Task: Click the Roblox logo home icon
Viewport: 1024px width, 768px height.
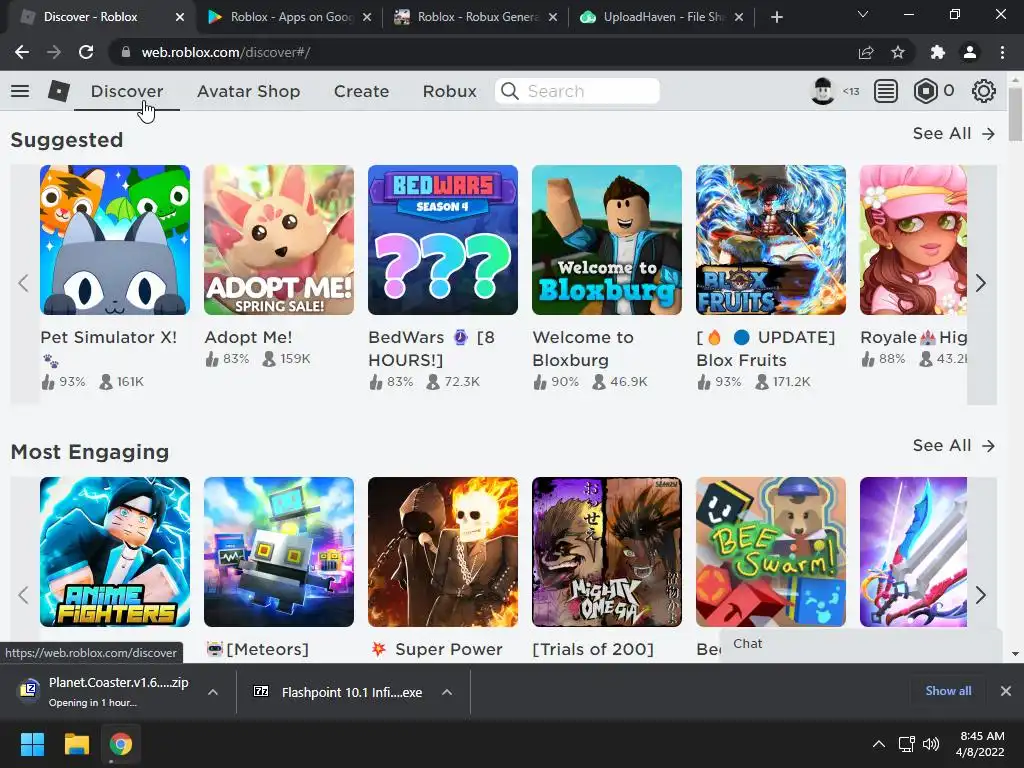Action: point(59,91)
